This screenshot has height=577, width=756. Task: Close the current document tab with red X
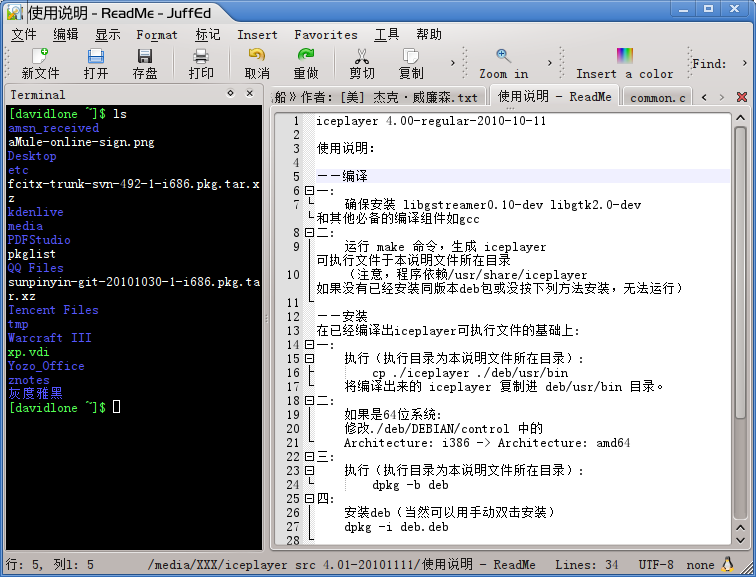click(x=742, y=97)
